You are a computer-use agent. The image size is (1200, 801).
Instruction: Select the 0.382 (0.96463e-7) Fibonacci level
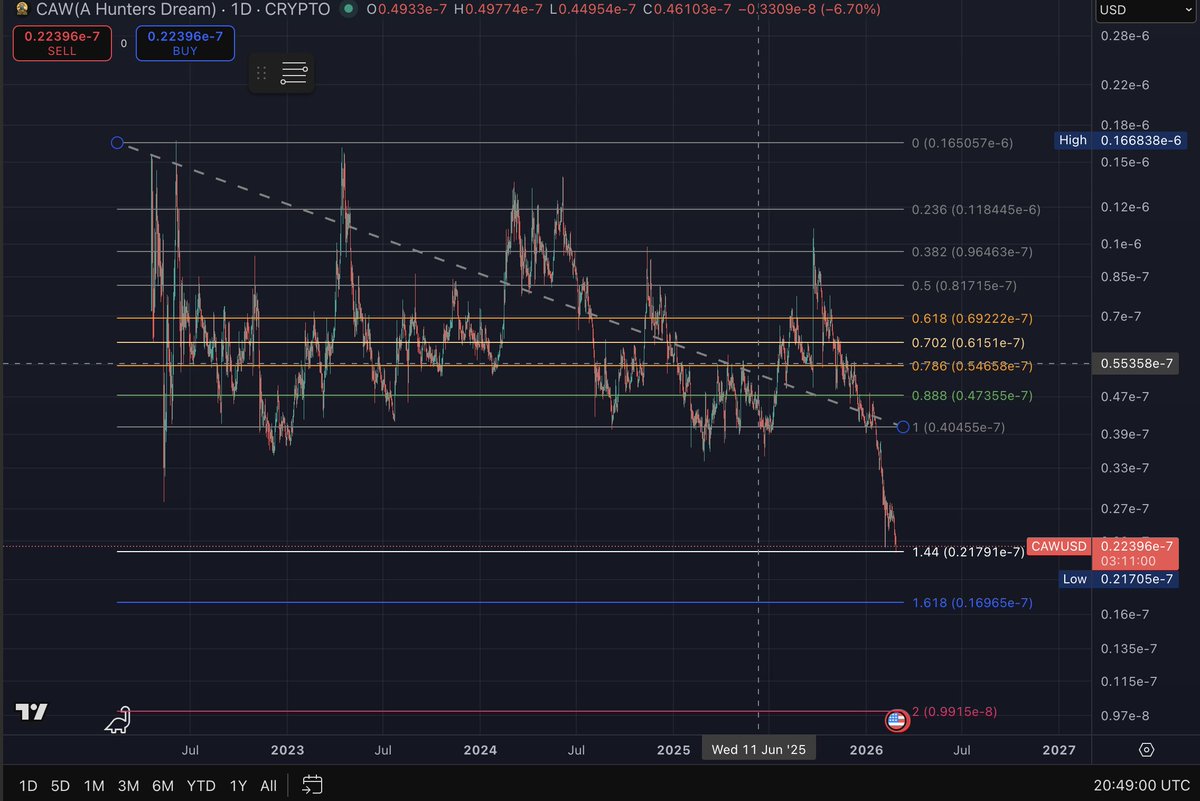tap(972, 252)
